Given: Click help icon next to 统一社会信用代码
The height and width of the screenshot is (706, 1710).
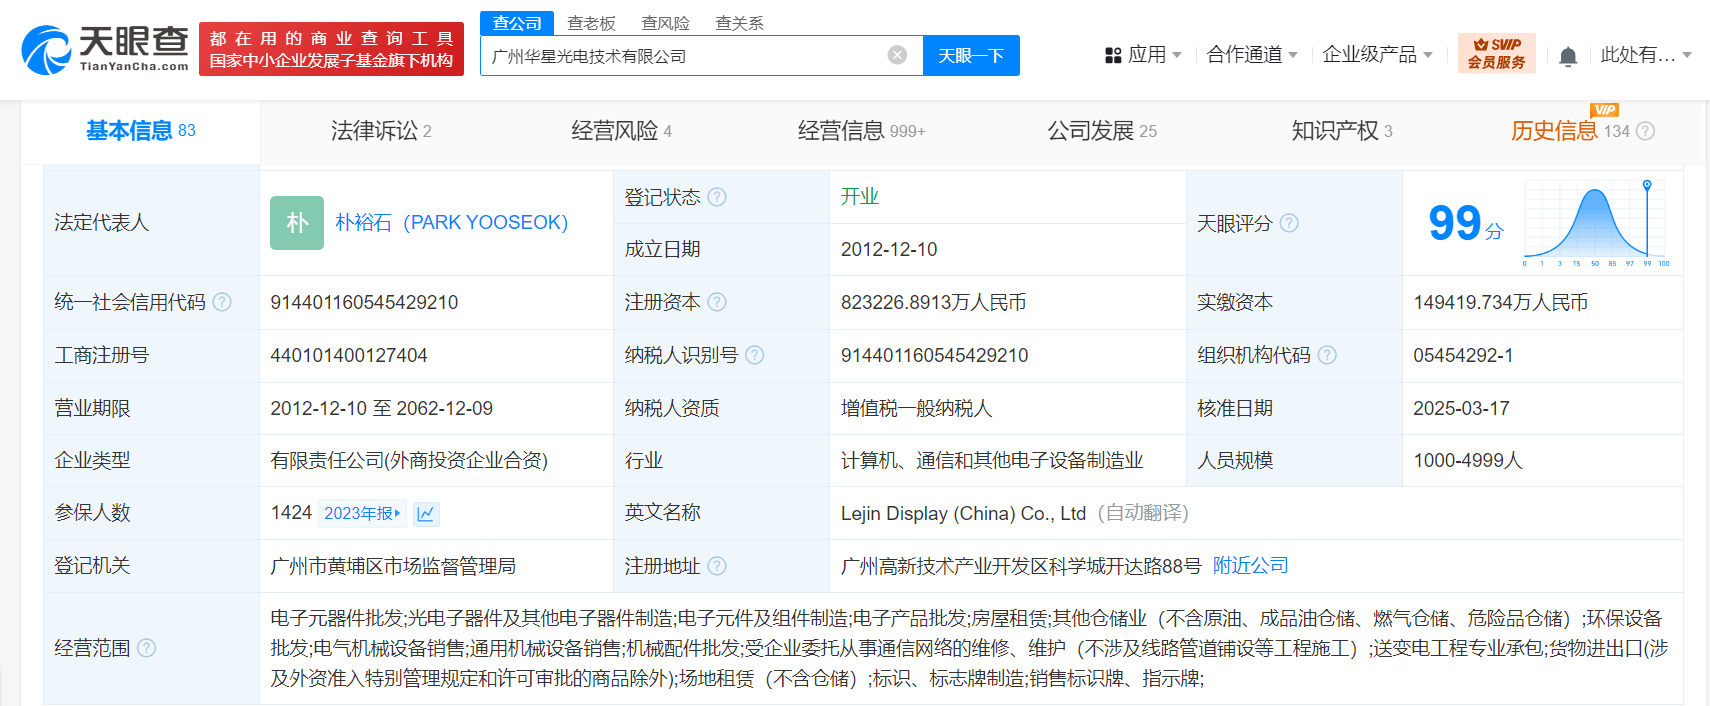Looking at the screenshot, I should 222,302.
